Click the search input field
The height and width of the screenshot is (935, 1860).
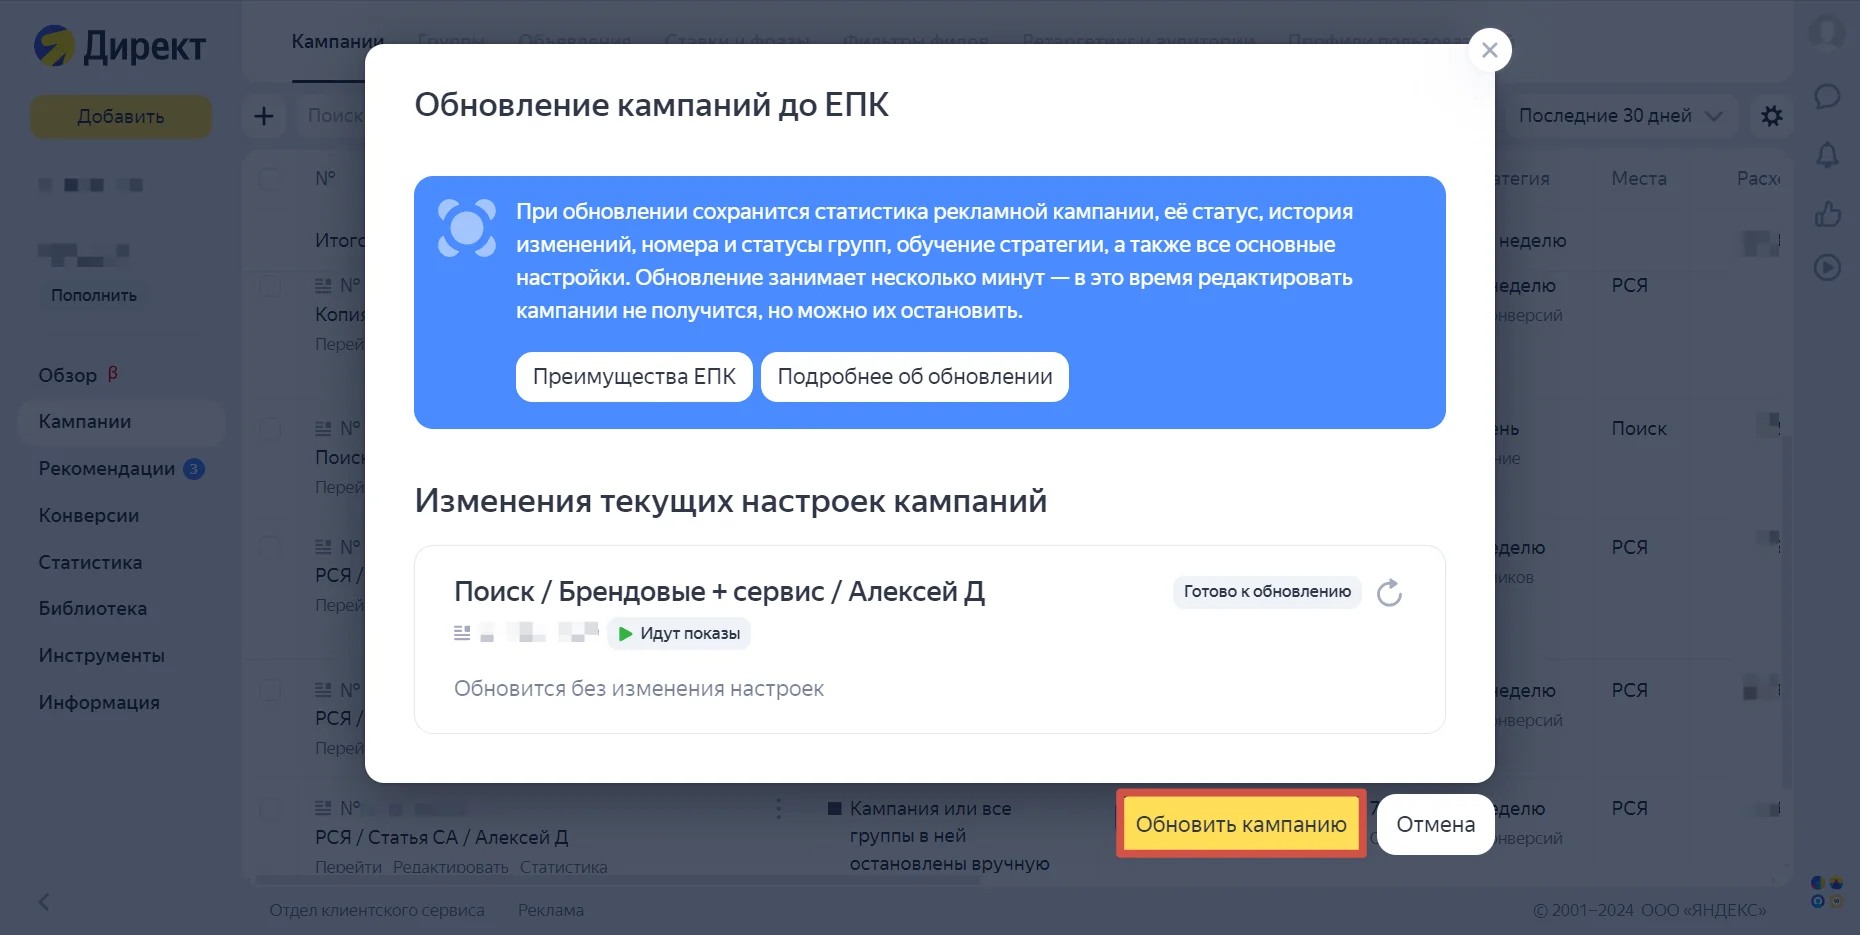[x=334, y=116]
